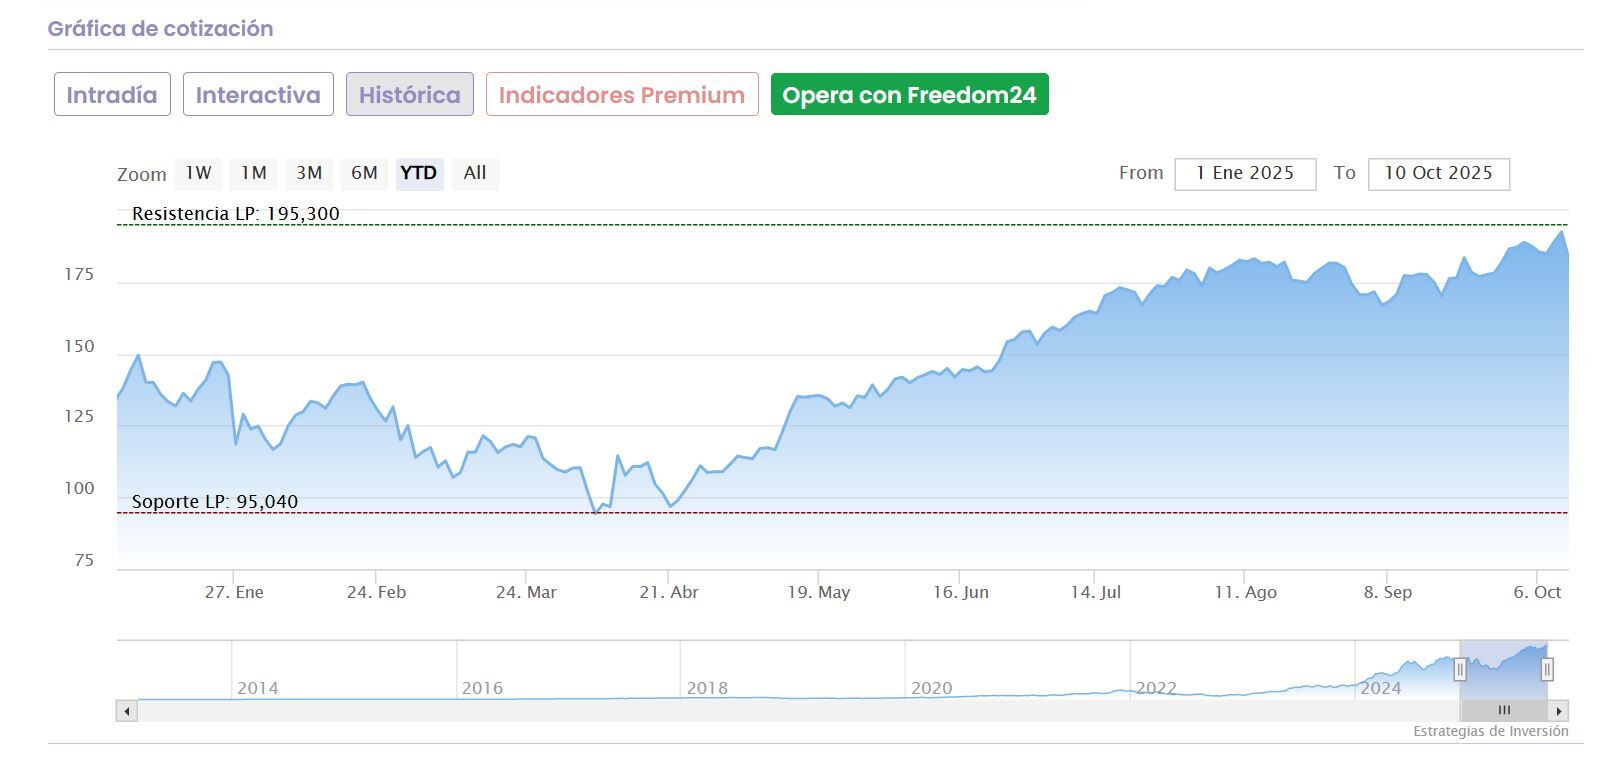
Task: Select the 1M zoom range
Action: (254, 173)
